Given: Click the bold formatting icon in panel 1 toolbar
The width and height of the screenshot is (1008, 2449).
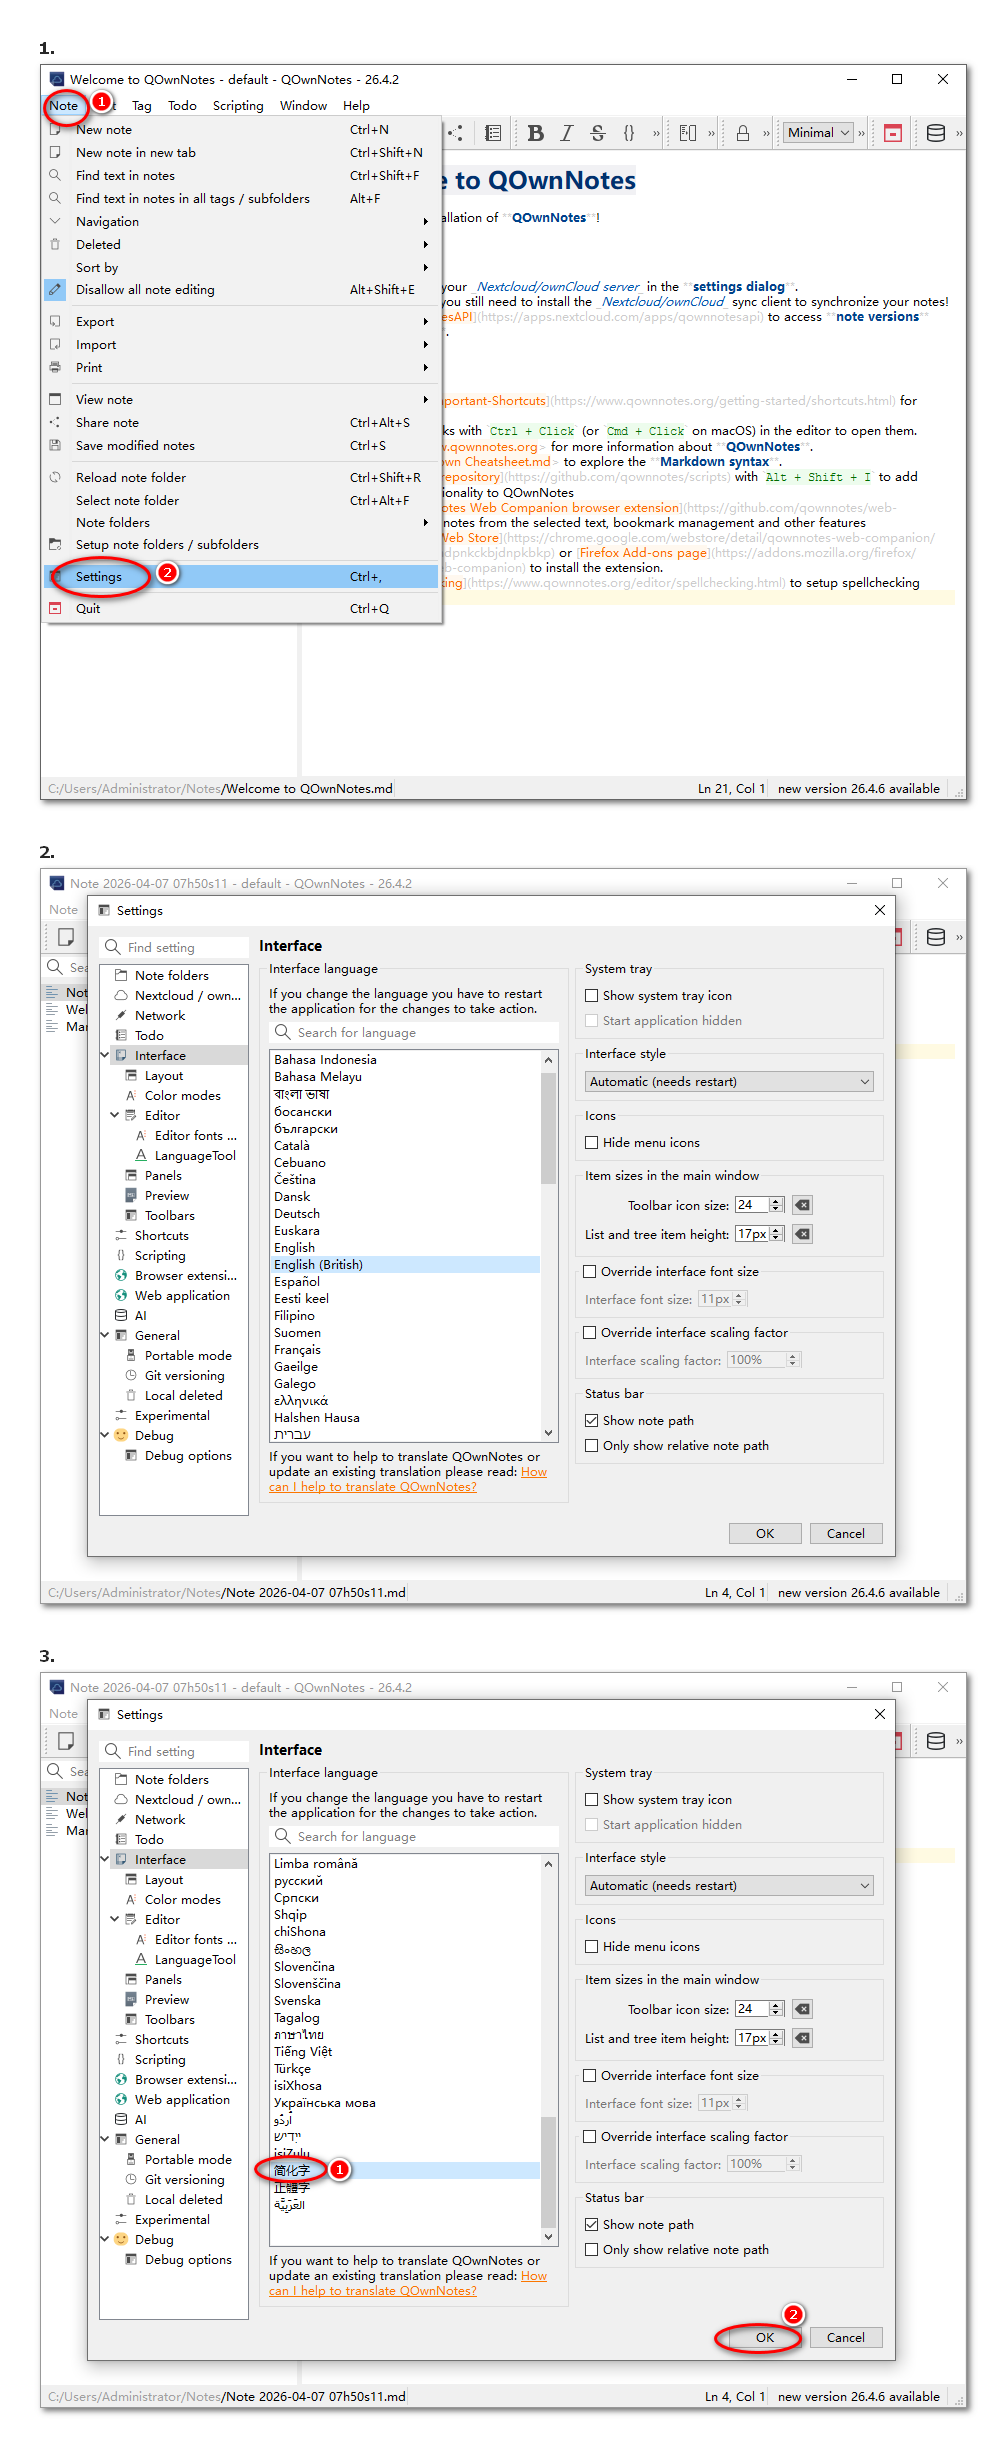Looking at the screenshot, I should [x=536, y=133].
